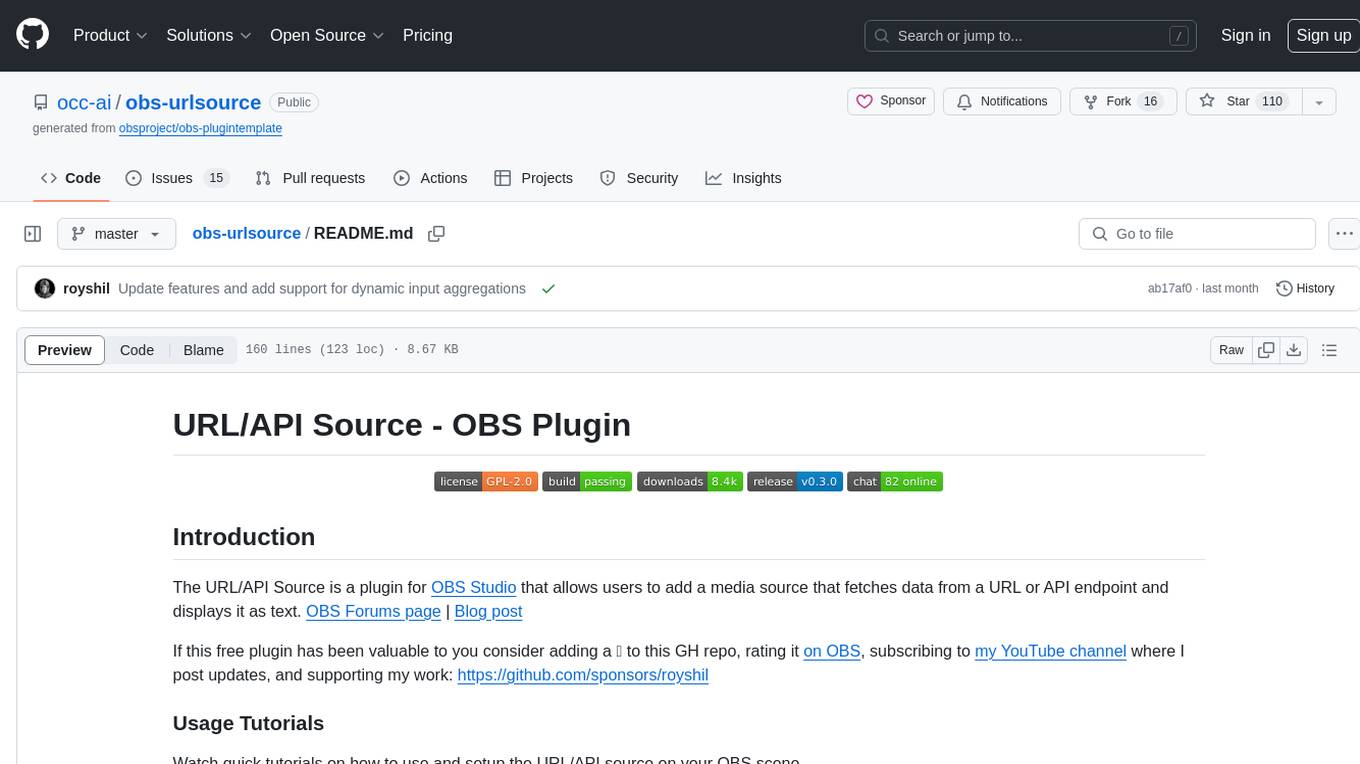
Task: Click the Introduction heading
Action: pos(244,537)
